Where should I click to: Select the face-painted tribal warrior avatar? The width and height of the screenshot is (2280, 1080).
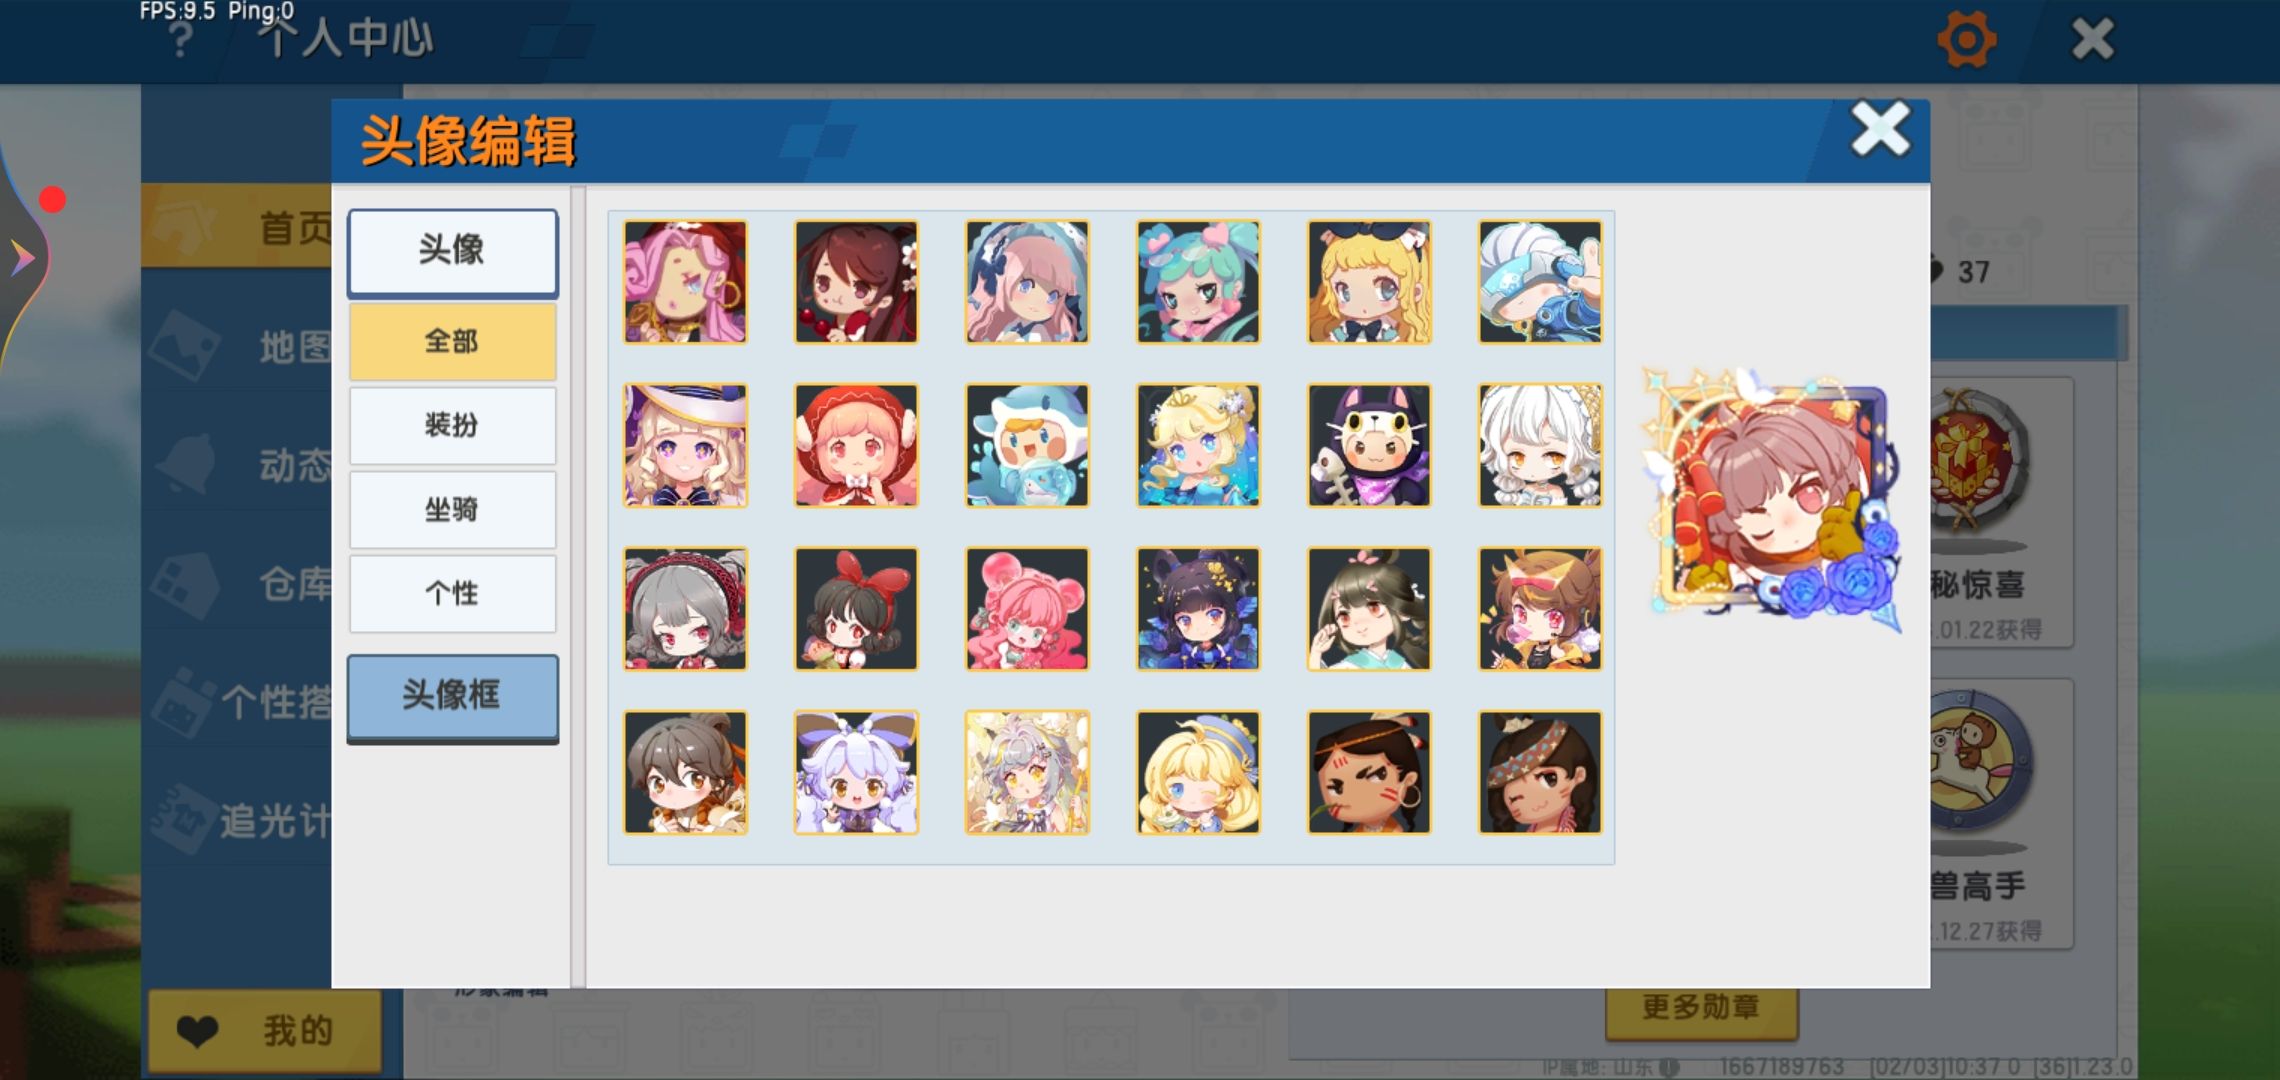pos(1369,772)
